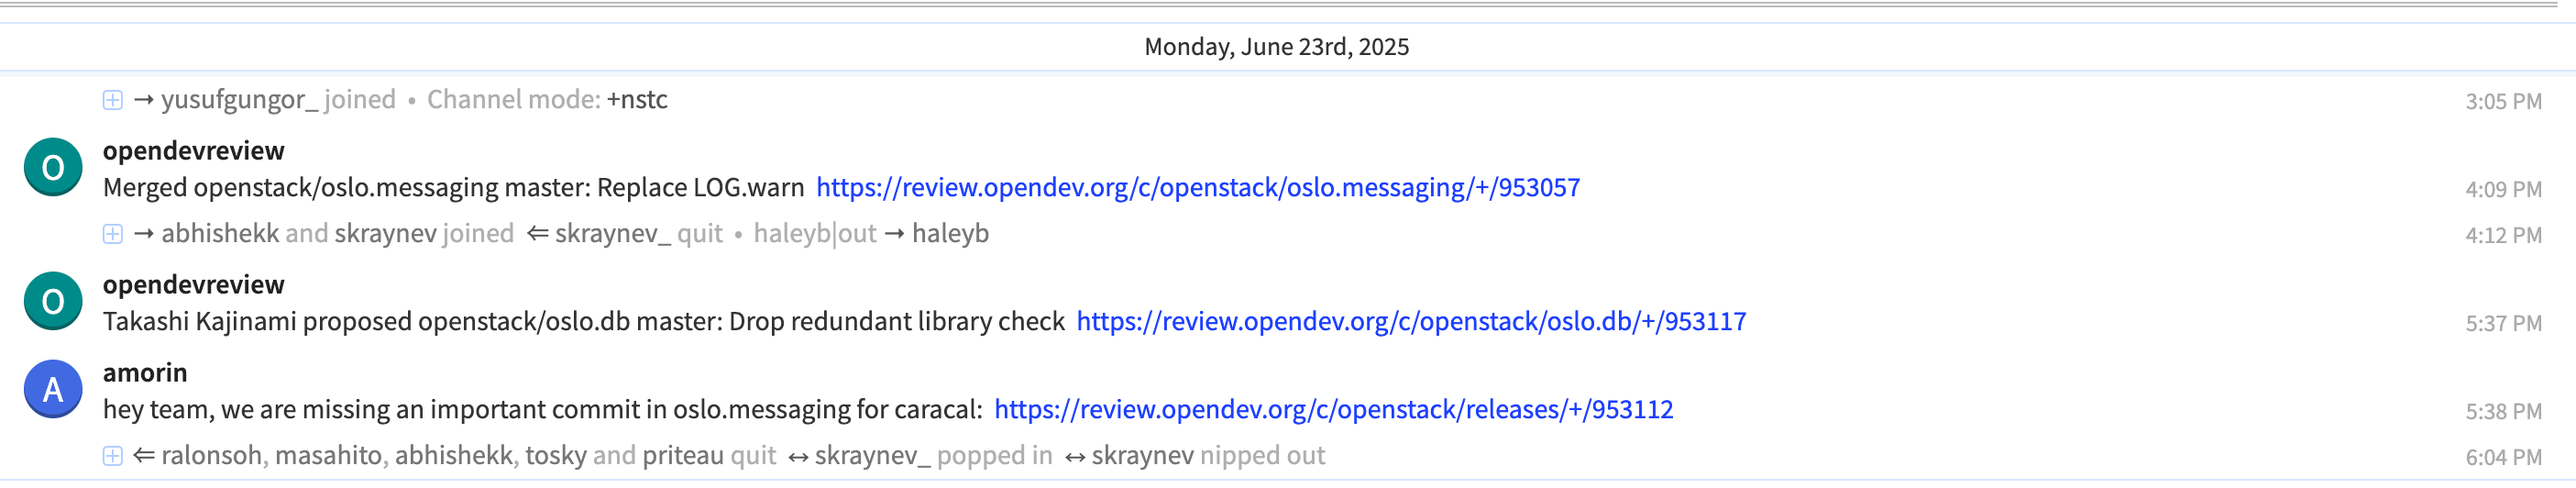2576x488 pixels.
Task: Select the first opendevreview username
Action: point(194,151)
